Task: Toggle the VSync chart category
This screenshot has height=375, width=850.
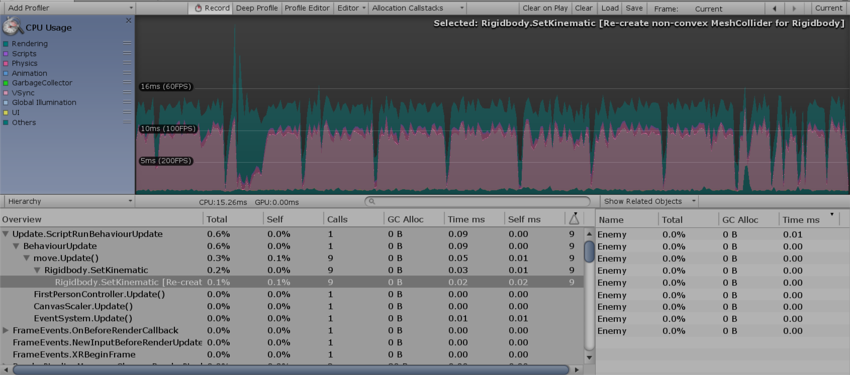Action: (x=5, y=93)
